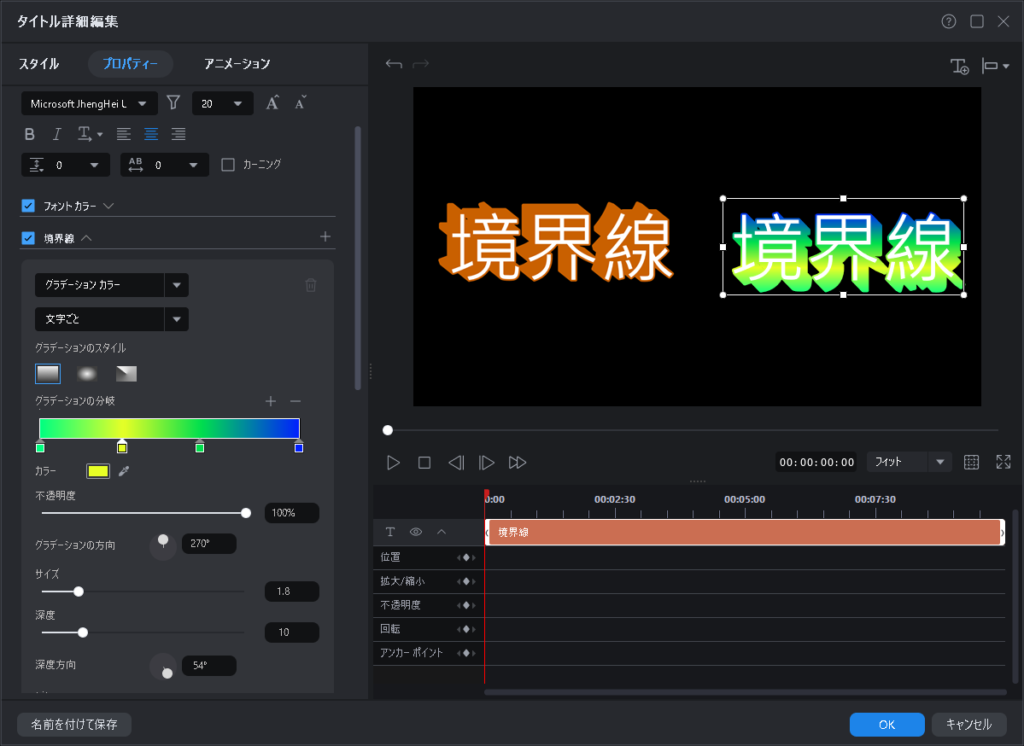The image size is (1024, 746).
Task: Toggle track visibility eye icon
Action: click(416, 532)
